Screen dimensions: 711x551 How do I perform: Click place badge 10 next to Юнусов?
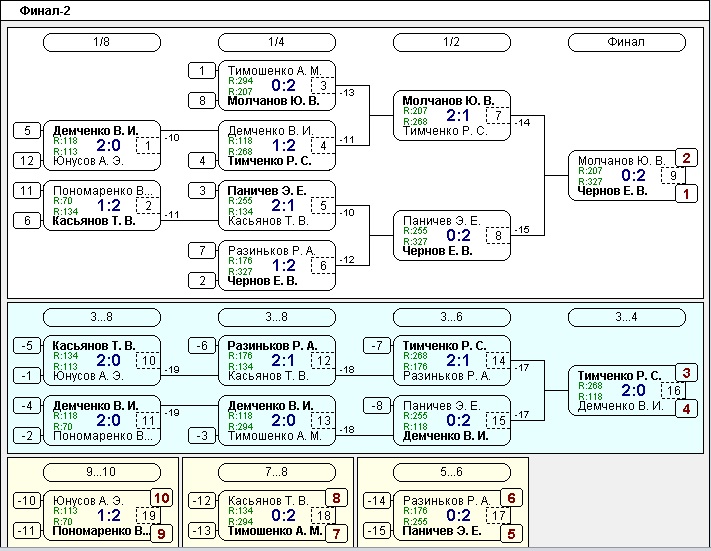pyautogui.click(x=161, y=498)
